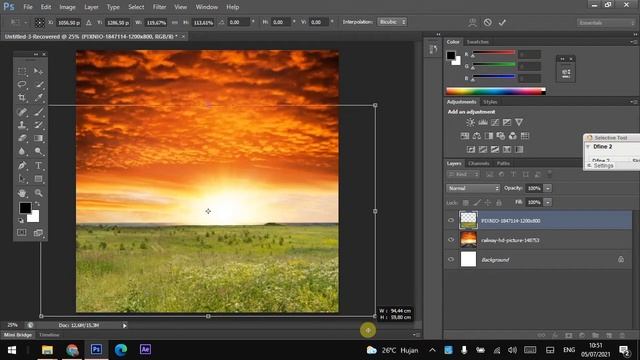This screenshot has width=640, height=360.
Task: Select the Healing Brush tool
Action: click(x=22, y=111)
